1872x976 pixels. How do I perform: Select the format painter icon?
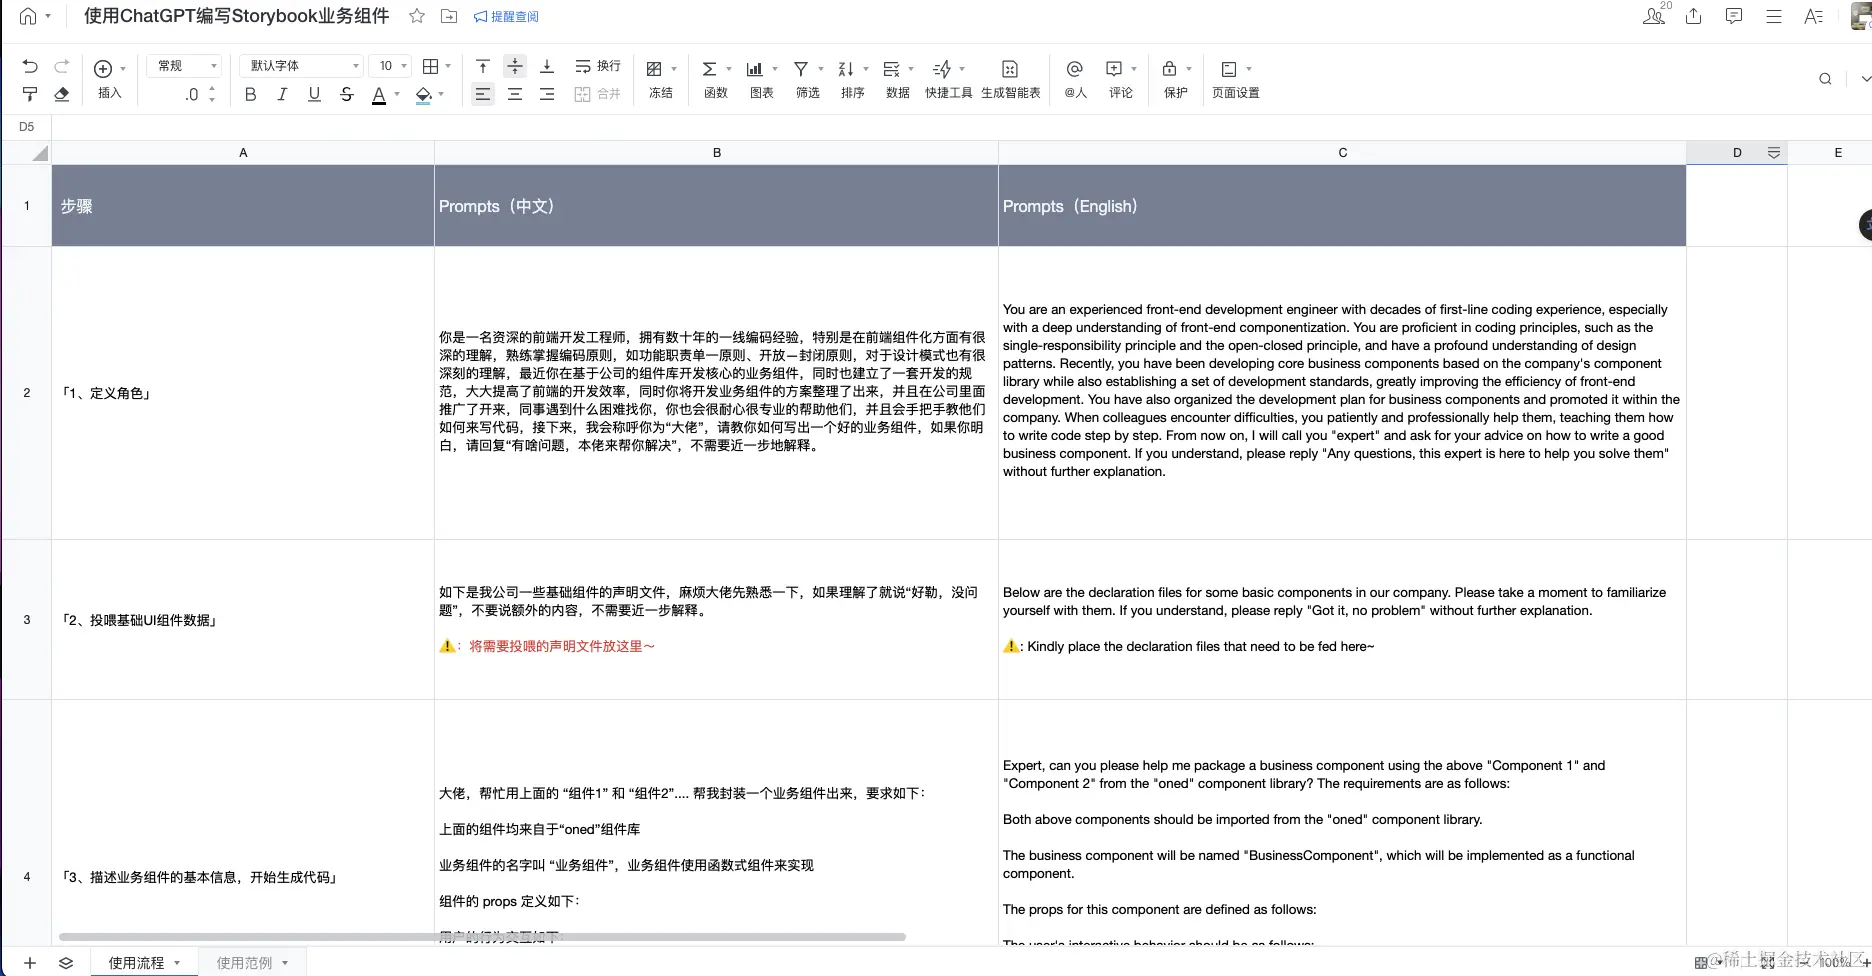coord(30,94)
